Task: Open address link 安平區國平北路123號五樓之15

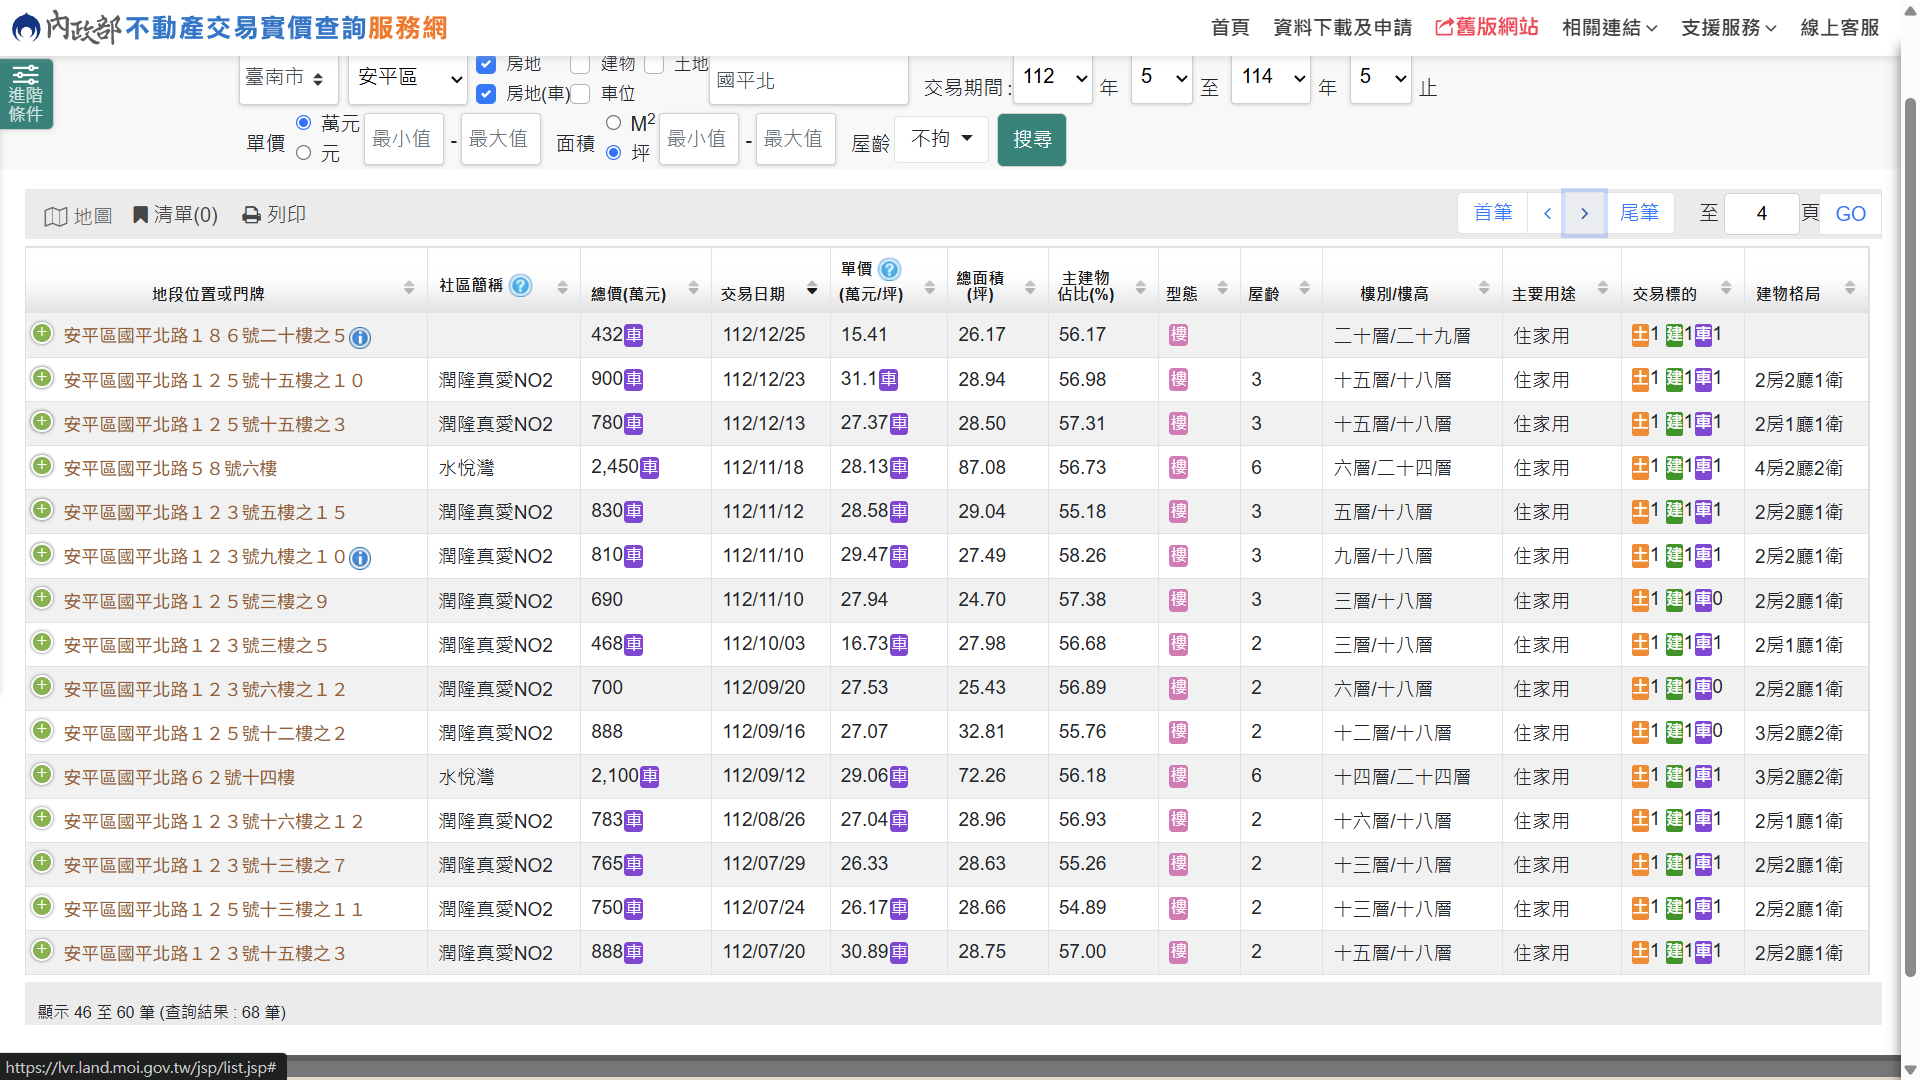Action: tap(204, 513)
